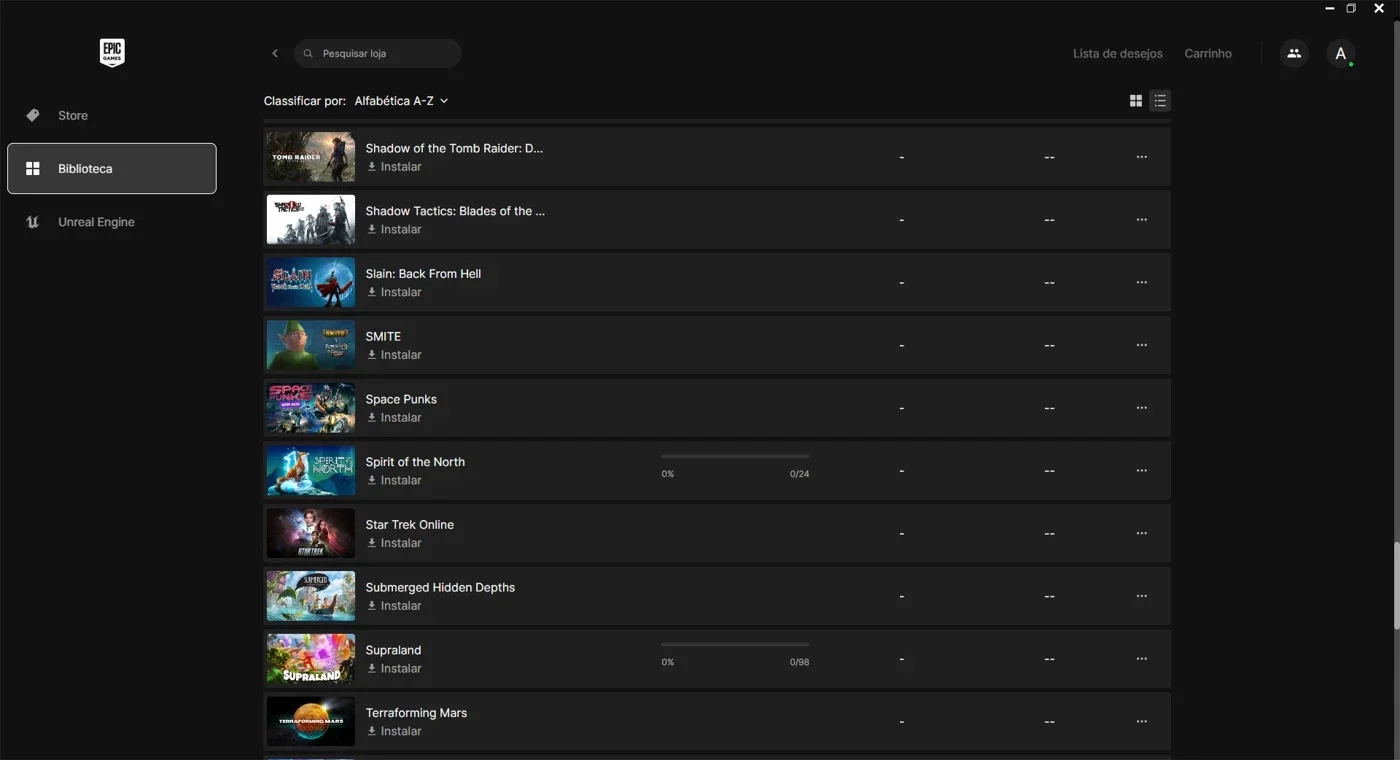The image size is (1400, 760).
Task: Open more options for Spirit of the North
Action: (1142, 471)
